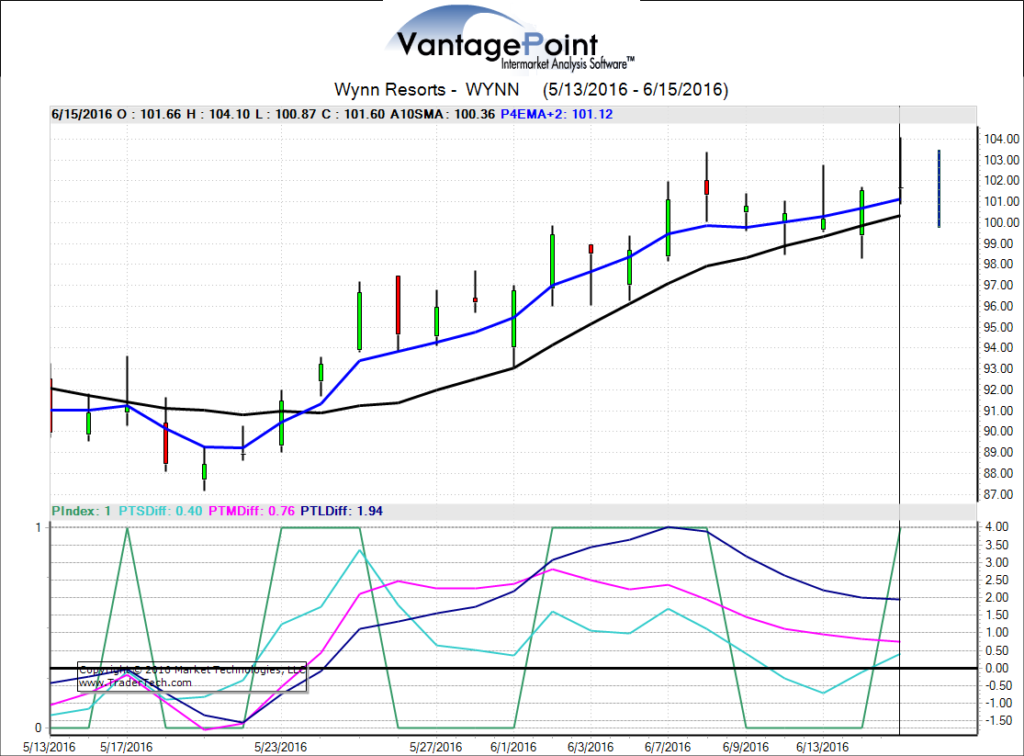
Task: Click the Wynn Resorts WYNN chart title
Action: click(426, 89)
